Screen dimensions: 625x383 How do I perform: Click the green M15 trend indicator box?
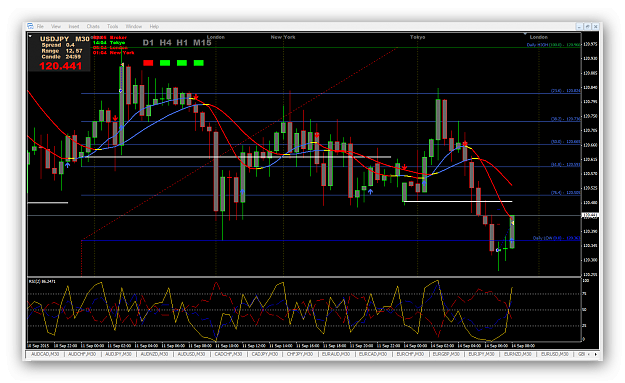click(199, 63)
